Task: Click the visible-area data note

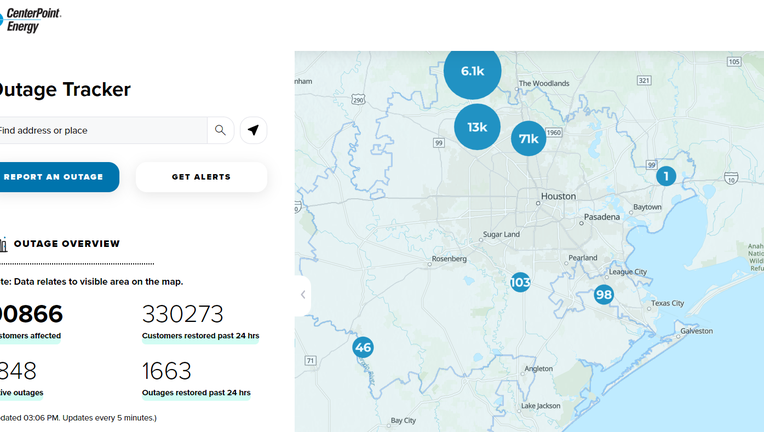Action: [x=92, y=282]
